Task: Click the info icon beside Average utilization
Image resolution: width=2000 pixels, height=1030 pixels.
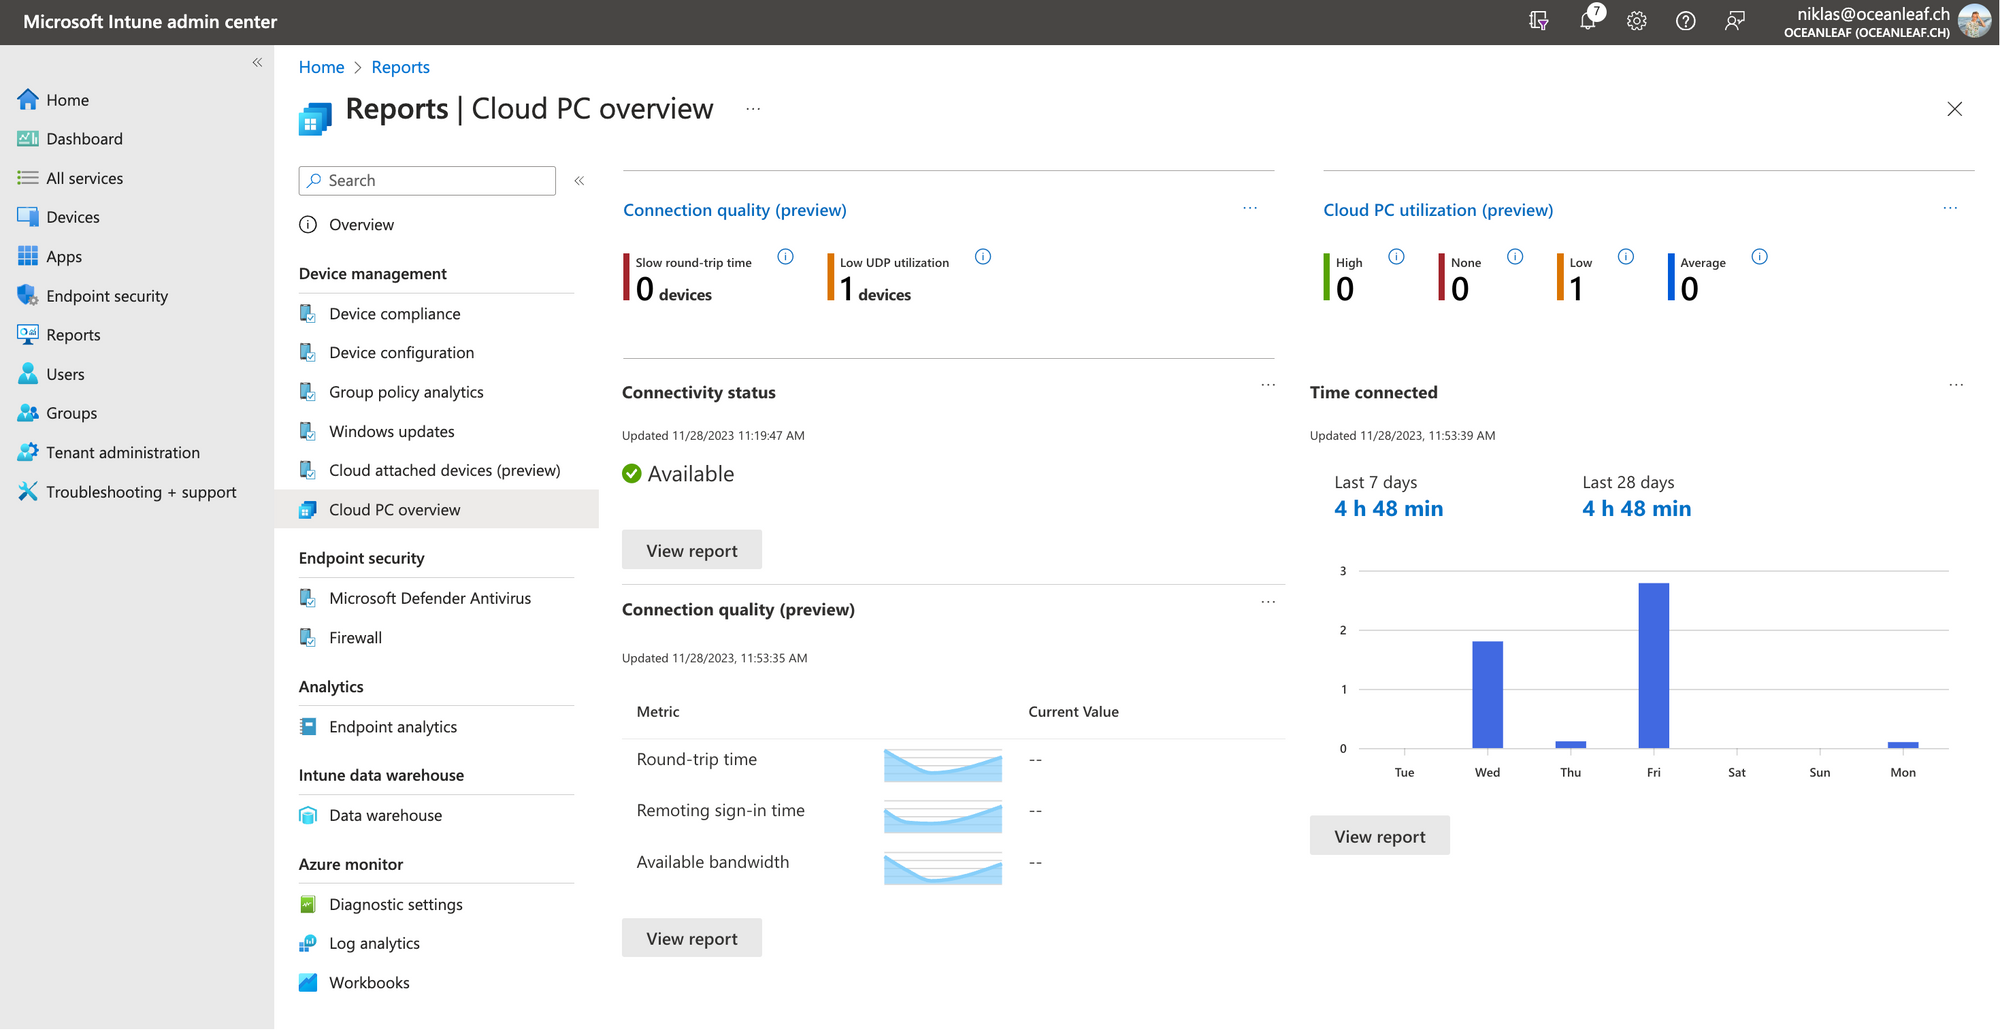Action: coord(1760,257)
